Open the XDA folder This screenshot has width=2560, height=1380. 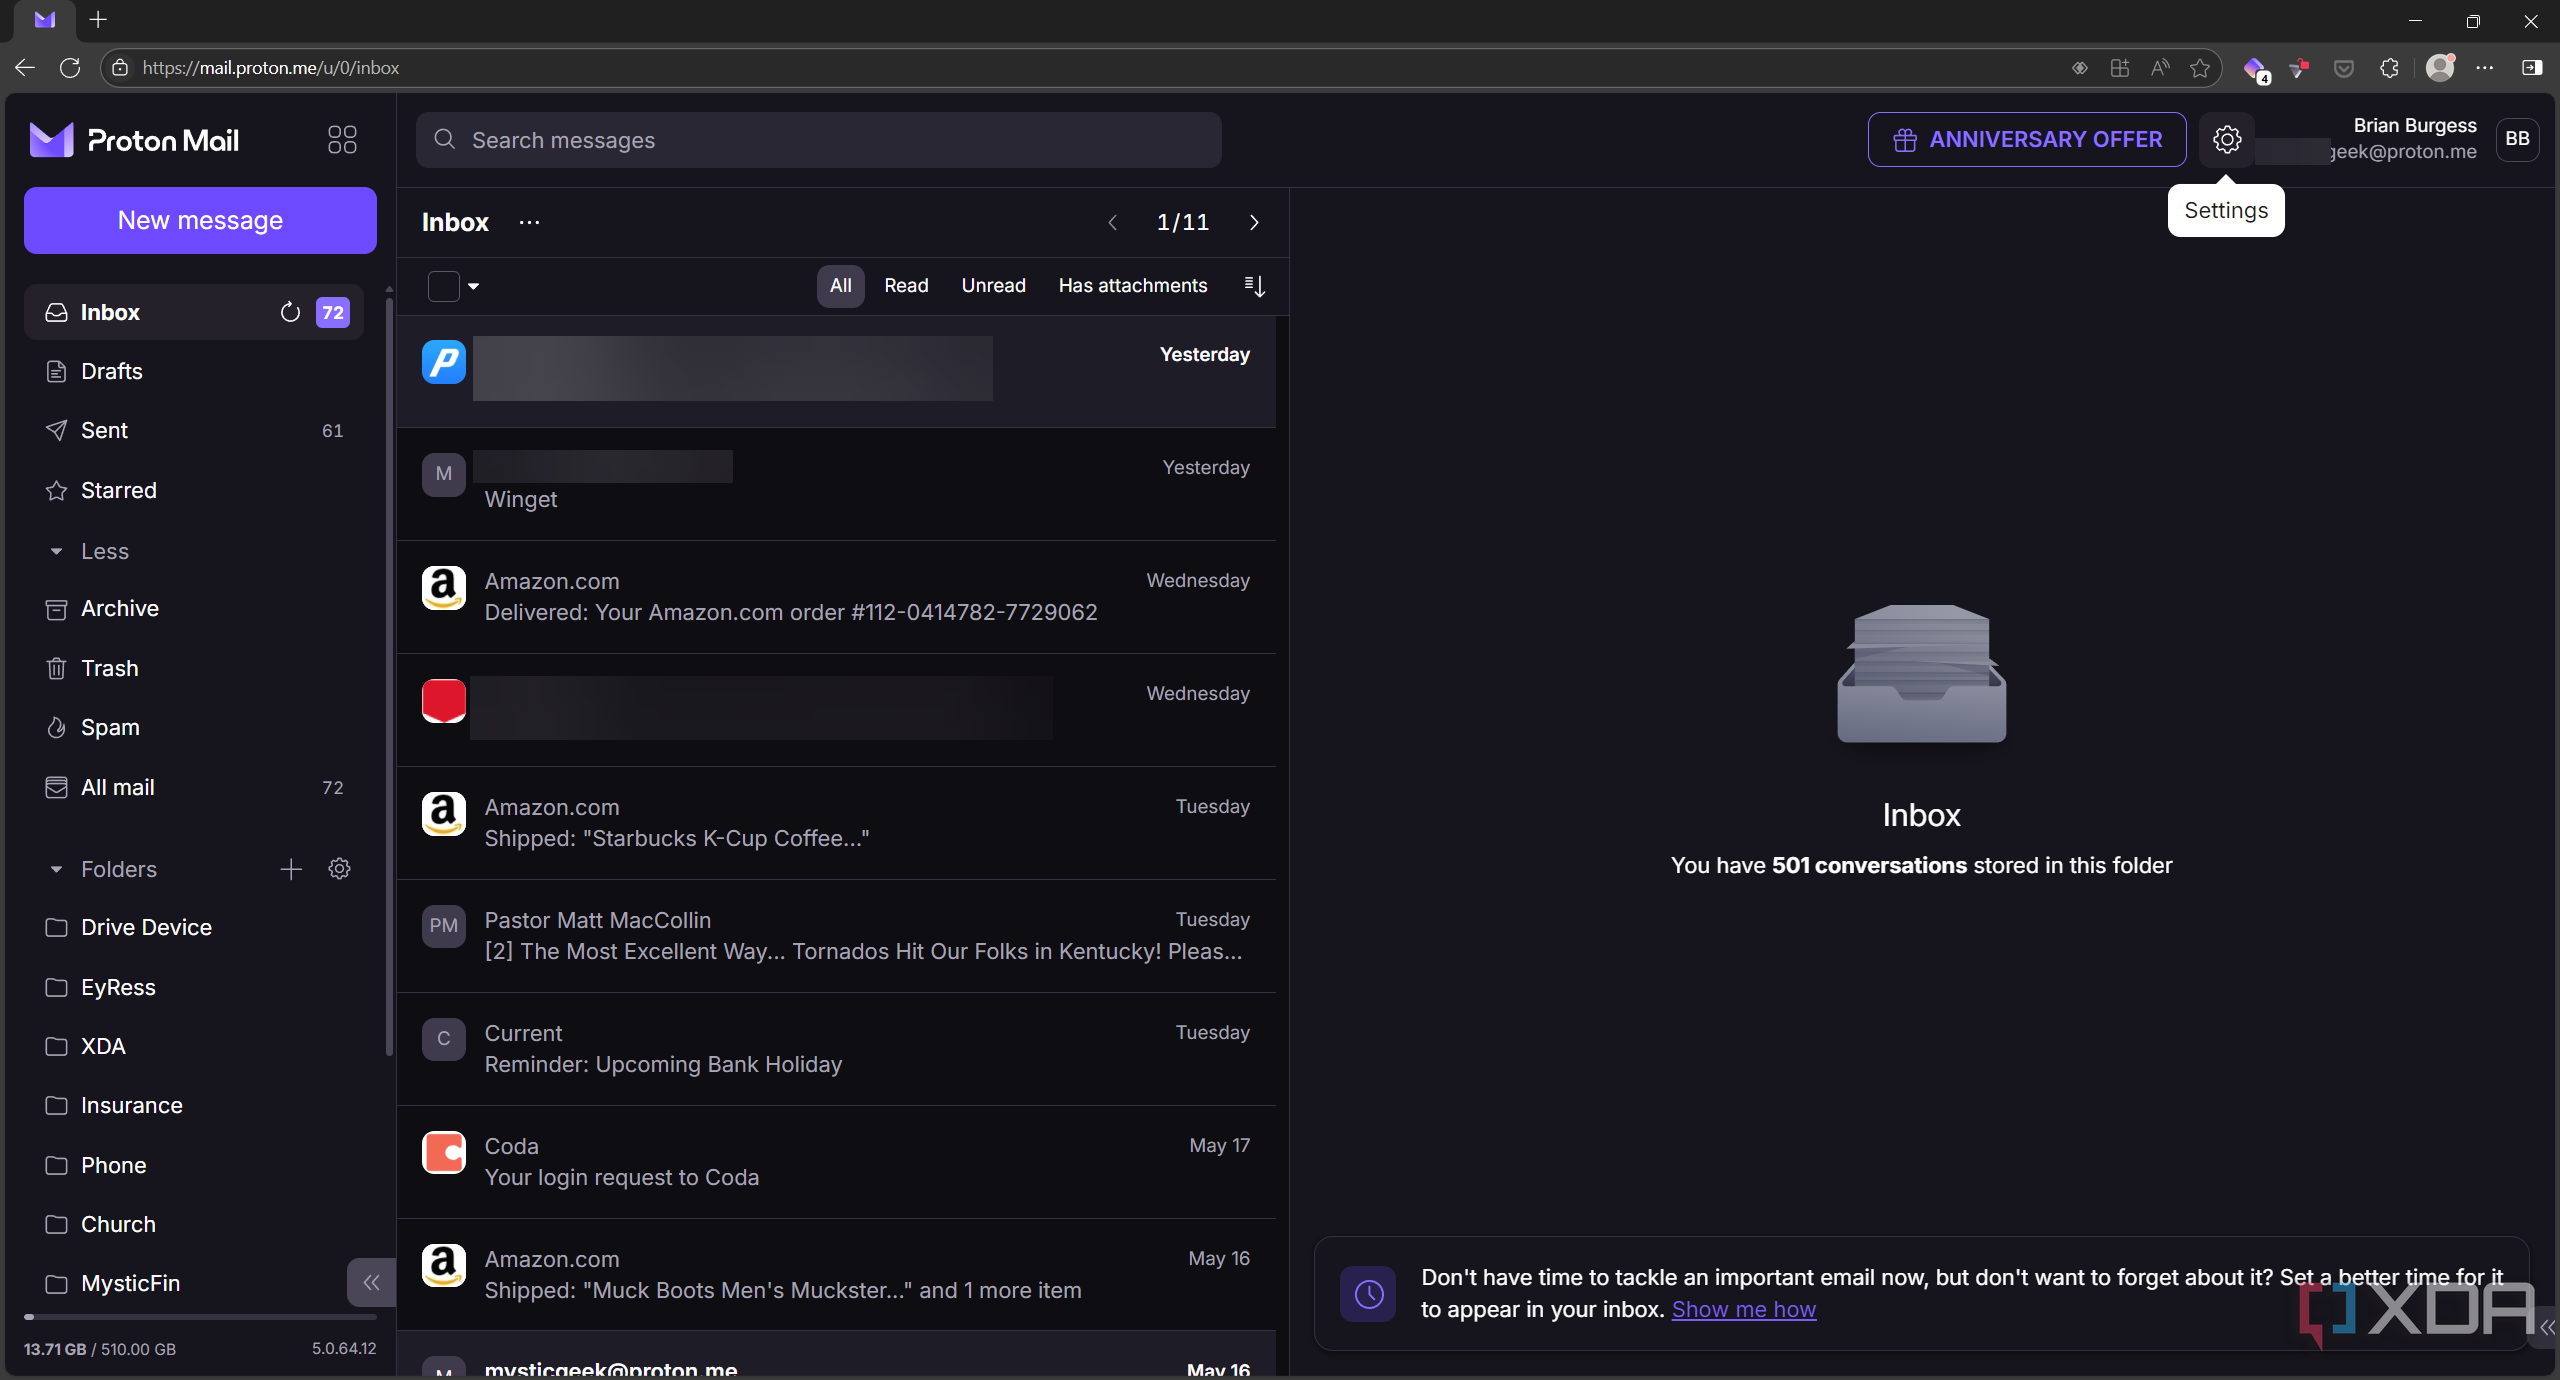[x=194, y=1047]
